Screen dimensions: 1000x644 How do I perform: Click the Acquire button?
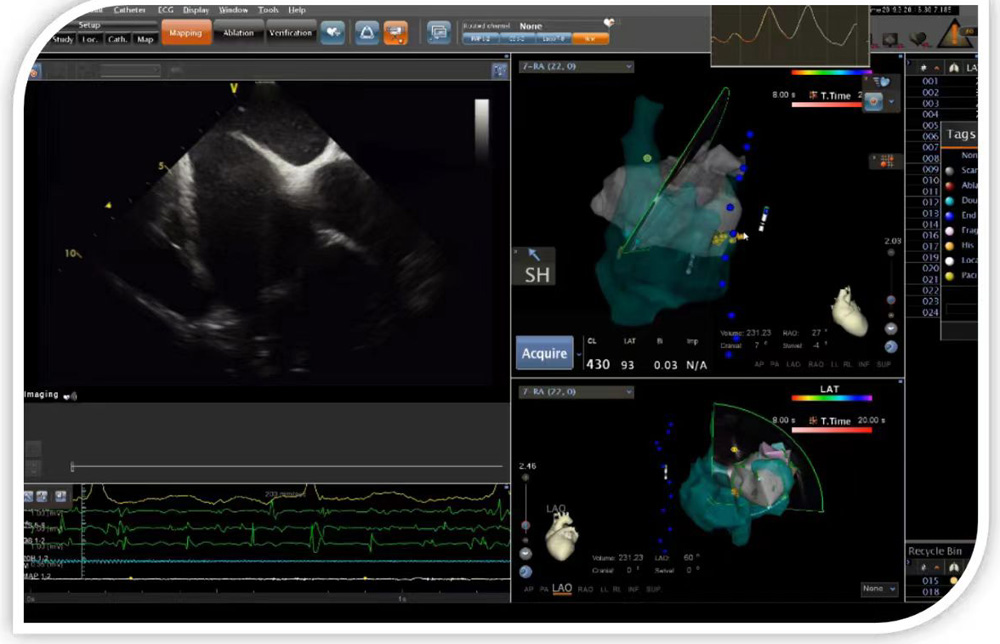(x=545, y=353)
